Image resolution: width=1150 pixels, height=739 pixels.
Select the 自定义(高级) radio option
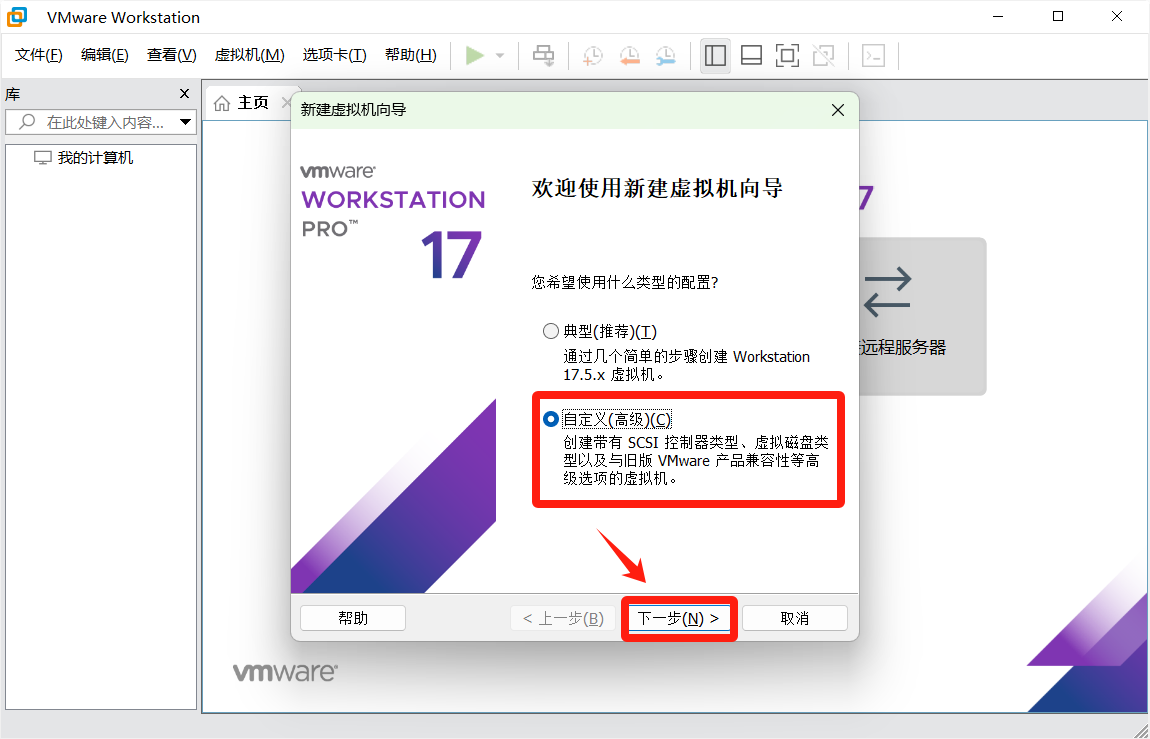pyautogui.click(x=551, y=419)
